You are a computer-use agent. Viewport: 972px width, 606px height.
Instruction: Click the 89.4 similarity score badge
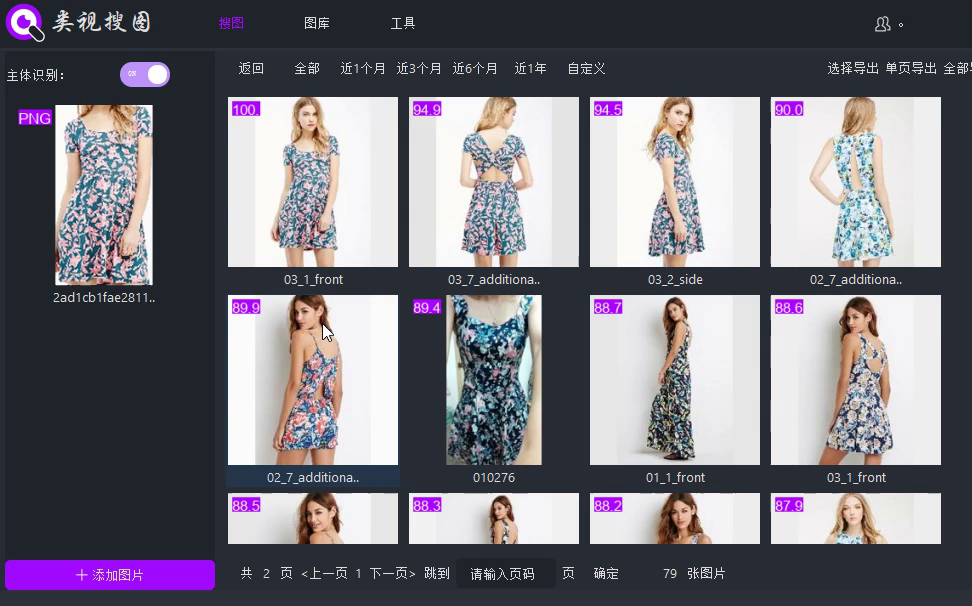click(426, 307)
